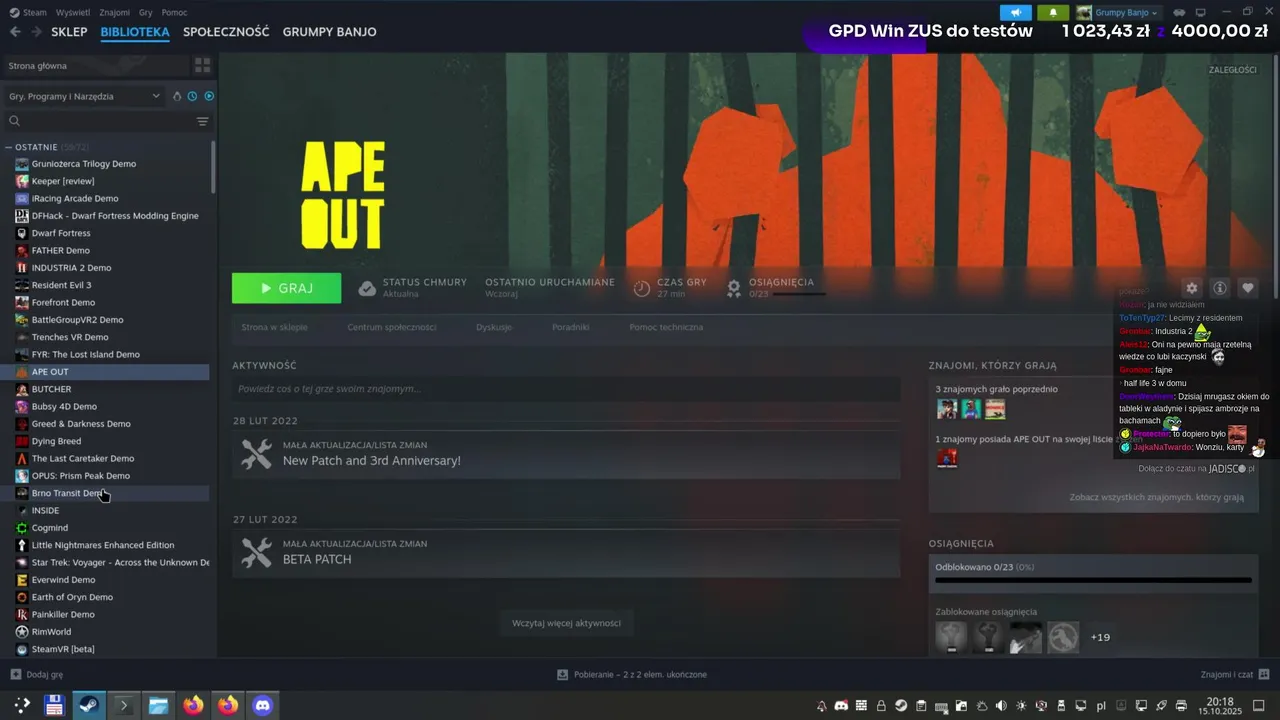Toggle the ready-to-play filter icon
1280x720 pixels.
tap(209, 96)
